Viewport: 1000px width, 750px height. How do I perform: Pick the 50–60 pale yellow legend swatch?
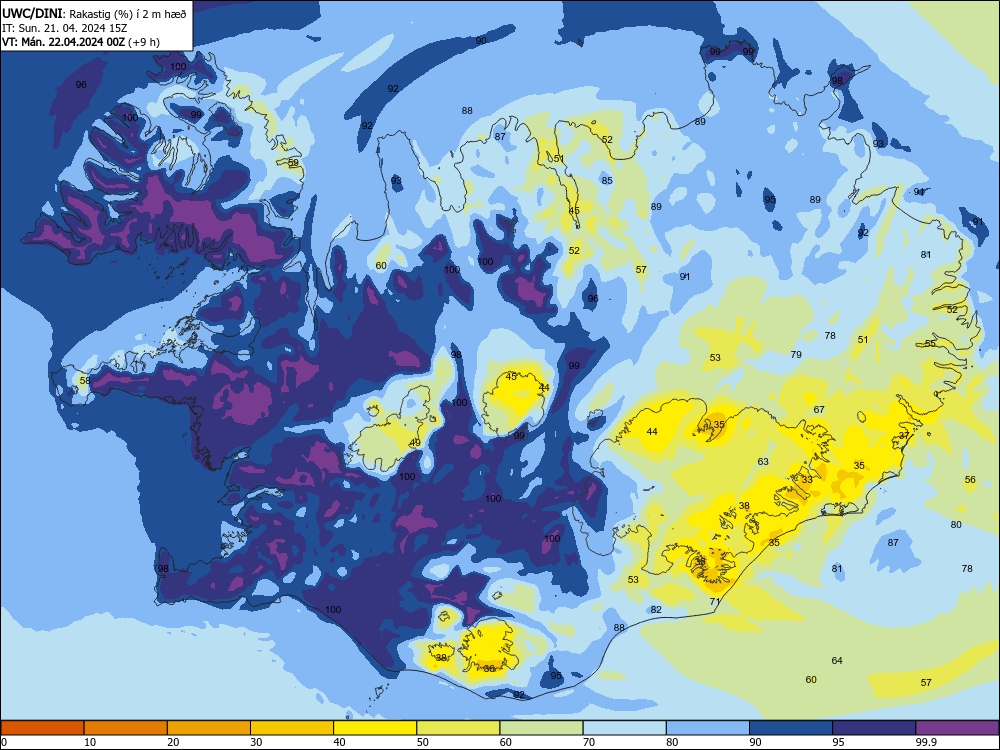[x=458, y=728]
